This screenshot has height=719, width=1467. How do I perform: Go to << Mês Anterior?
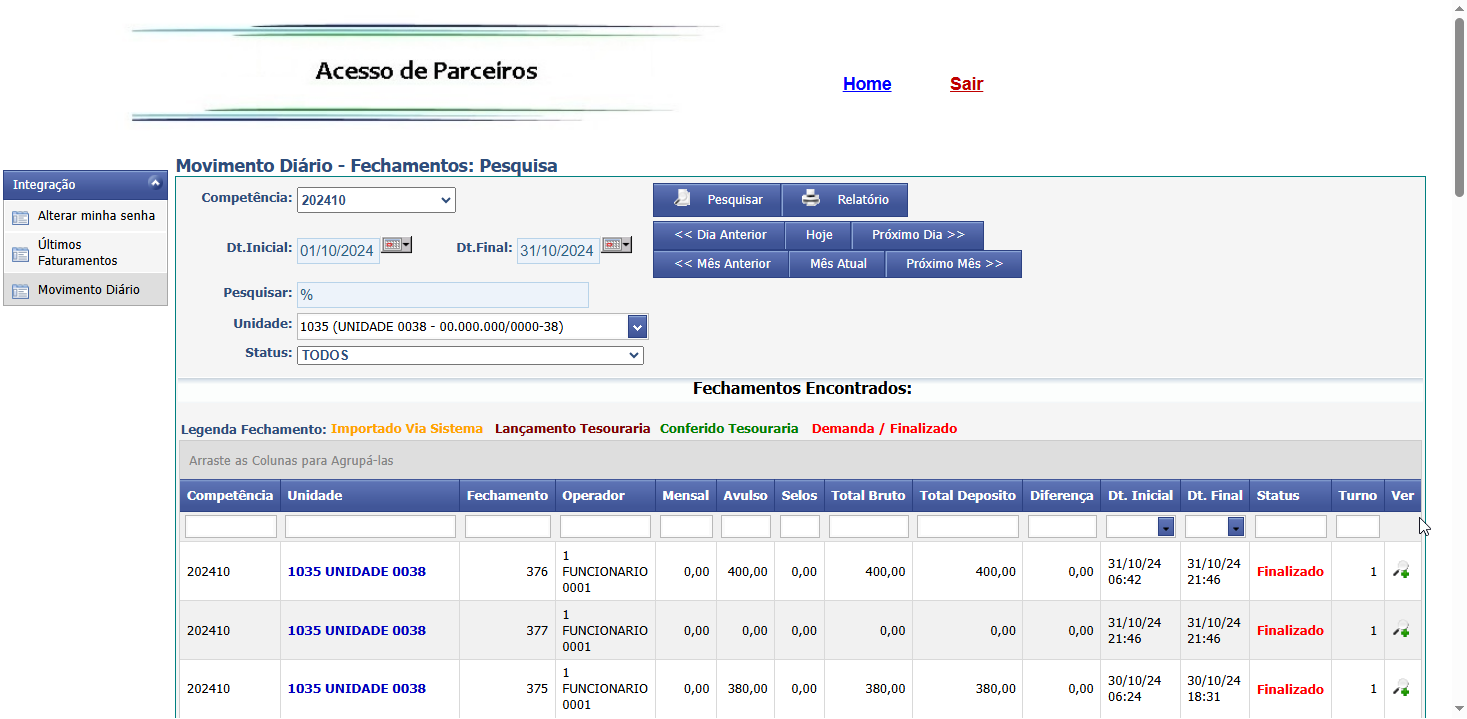pos(722,264)
